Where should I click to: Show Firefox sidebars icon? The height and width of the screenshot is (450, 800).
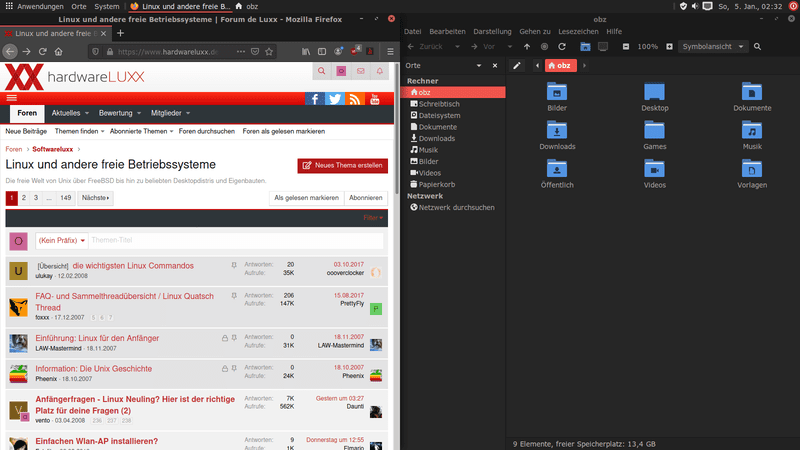coord(322,52)
